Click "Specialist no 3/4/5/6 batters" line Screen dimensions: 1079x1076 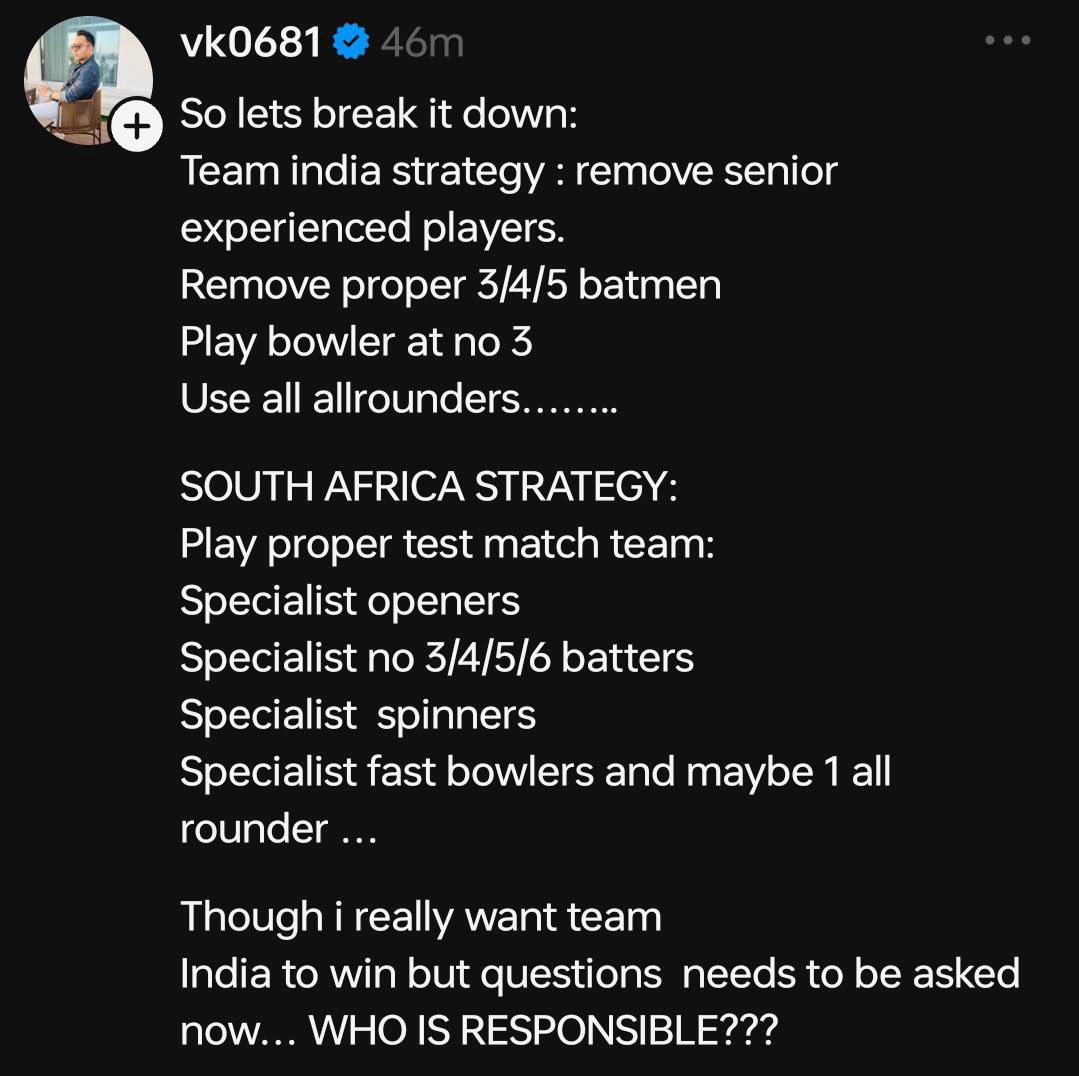[436, 658]
